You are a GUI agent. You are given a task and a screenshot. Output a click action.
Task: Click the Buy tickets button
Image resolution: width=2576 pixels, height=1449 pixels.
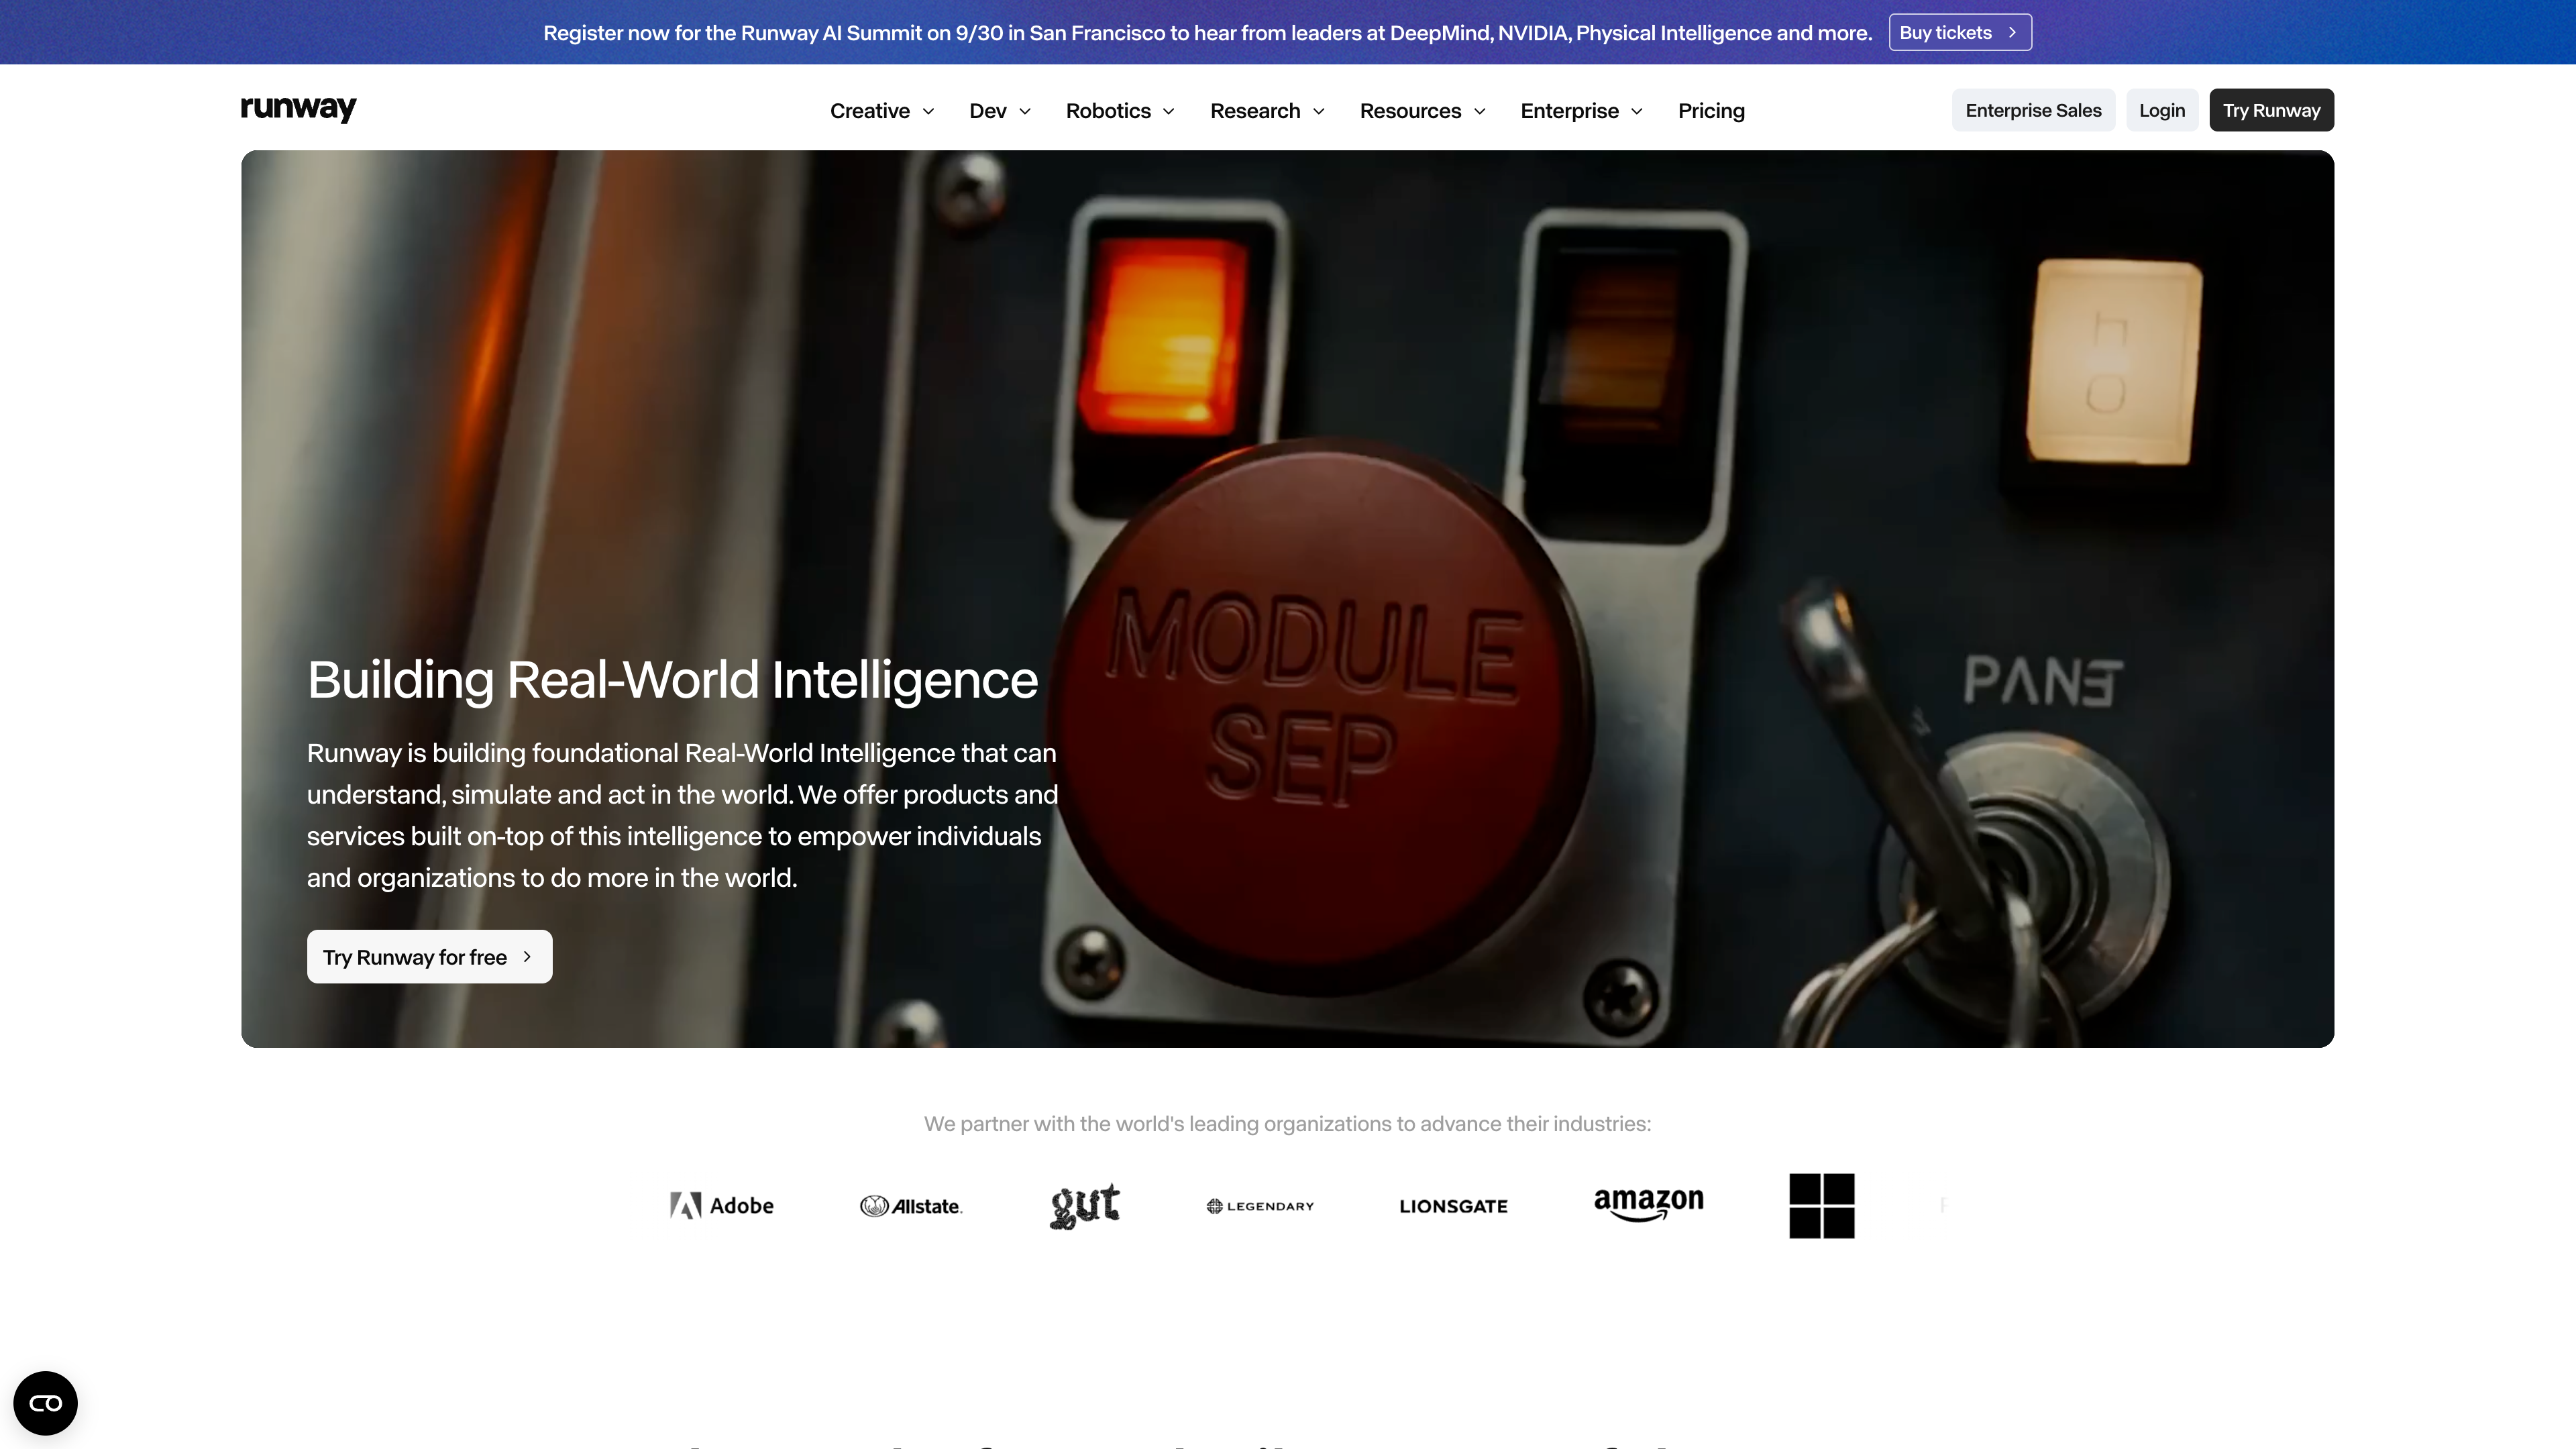point(1960,32)
